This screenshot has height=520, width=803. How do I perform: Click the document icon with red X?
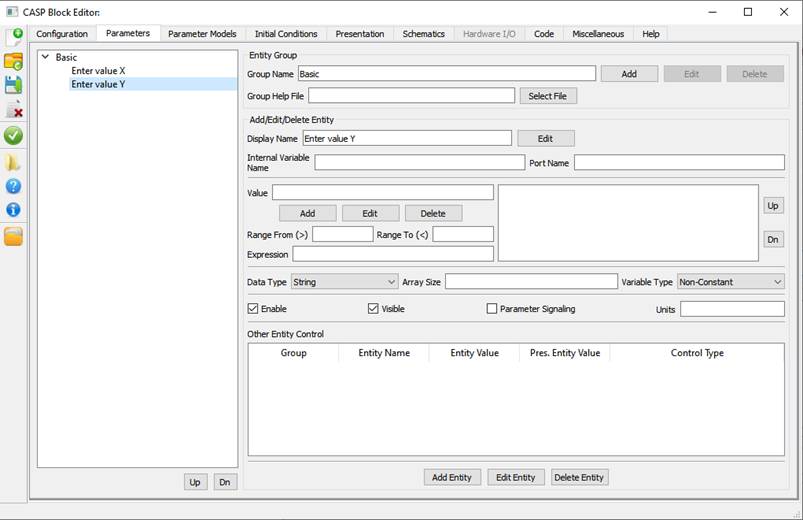coord(14,110)
